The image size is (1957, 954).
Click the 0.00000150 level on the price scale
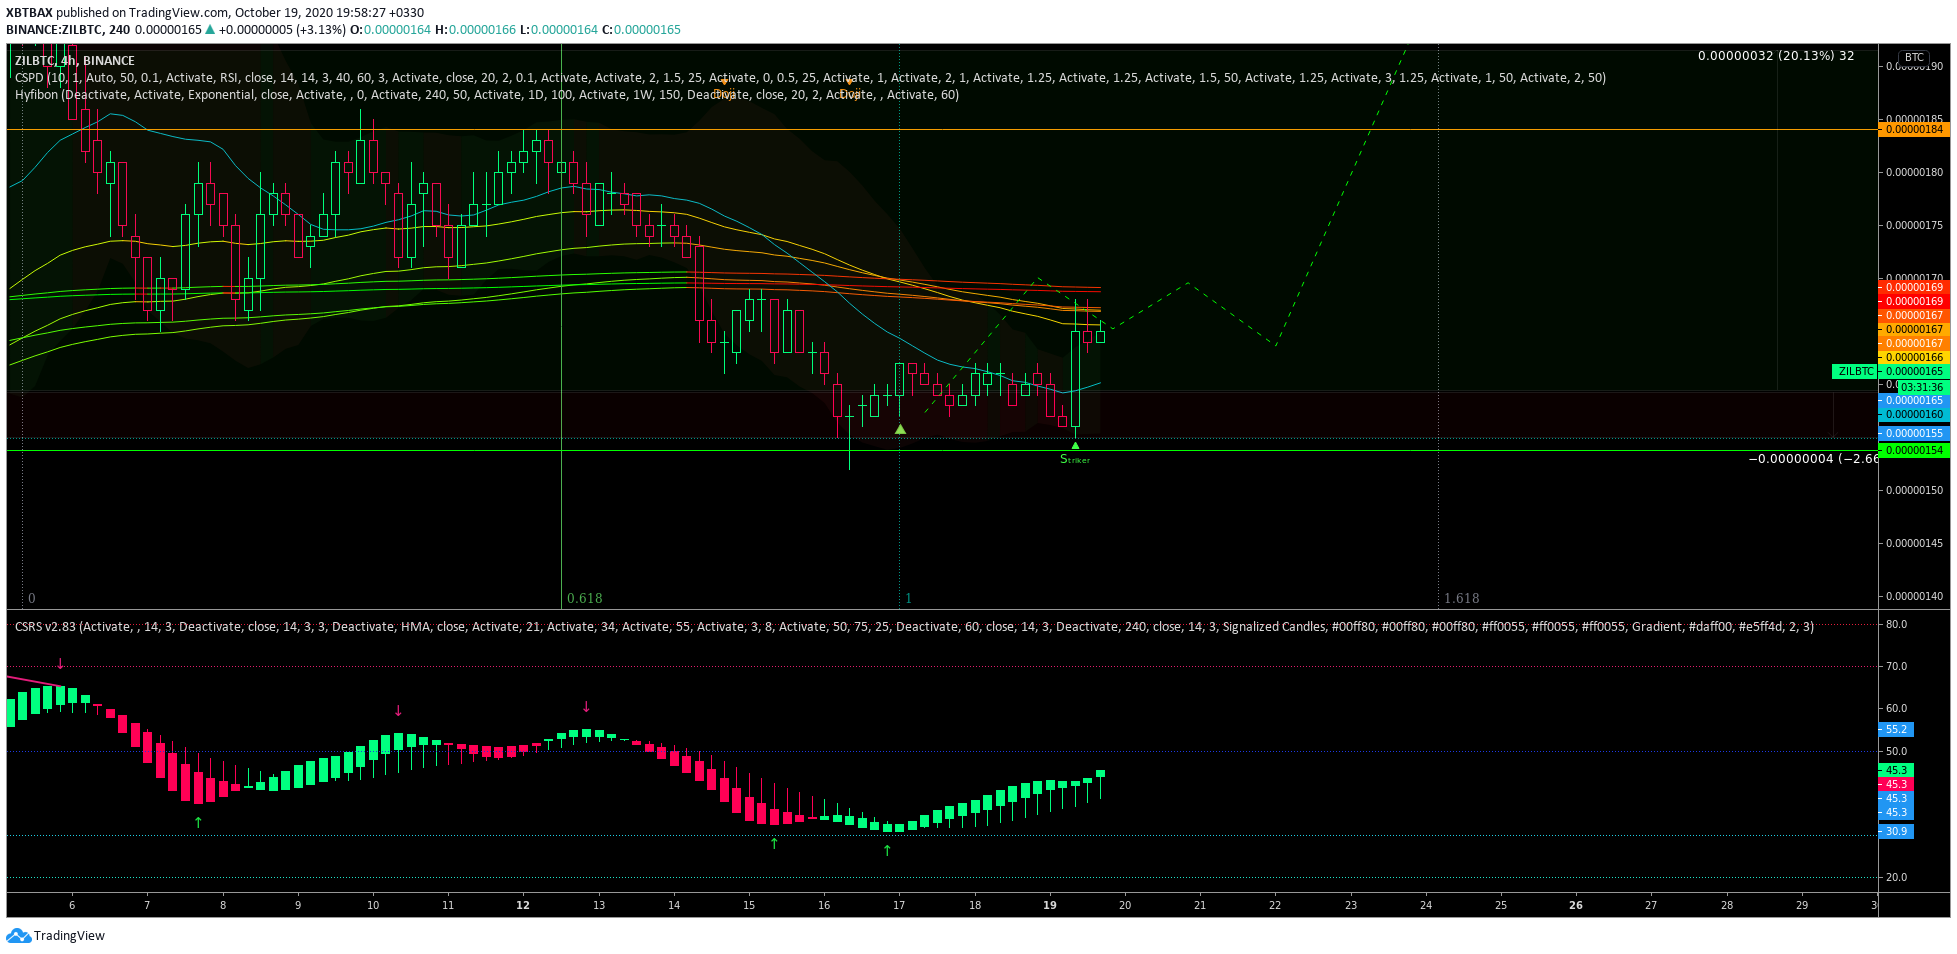coord(1914,490)
